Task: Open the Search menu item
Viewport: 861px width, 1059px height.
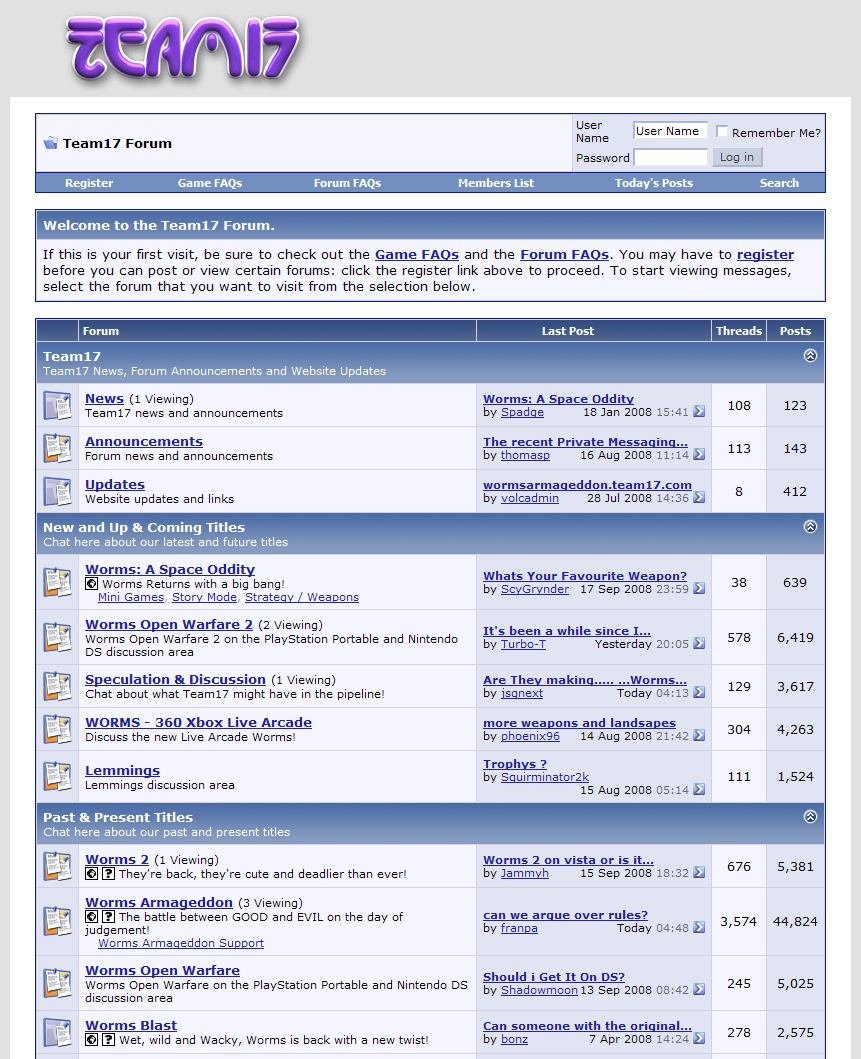Action: click(779, 183)
